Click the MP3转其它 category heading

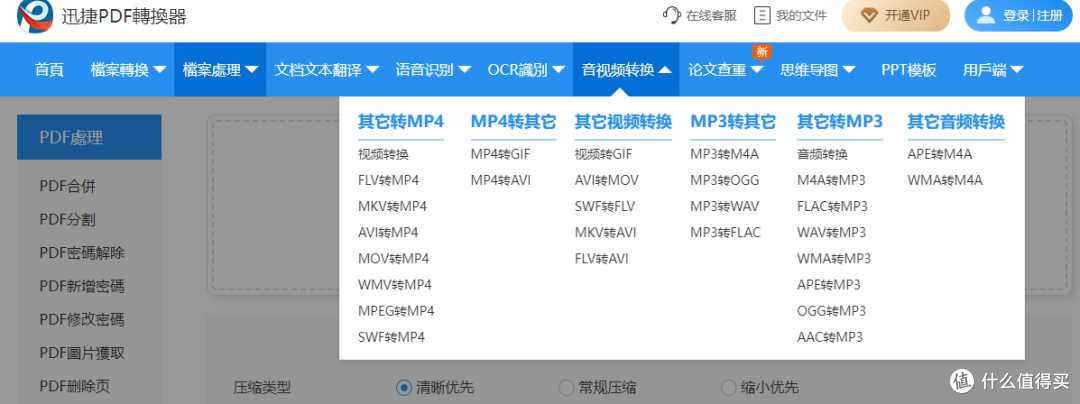(x=733, y=122)
